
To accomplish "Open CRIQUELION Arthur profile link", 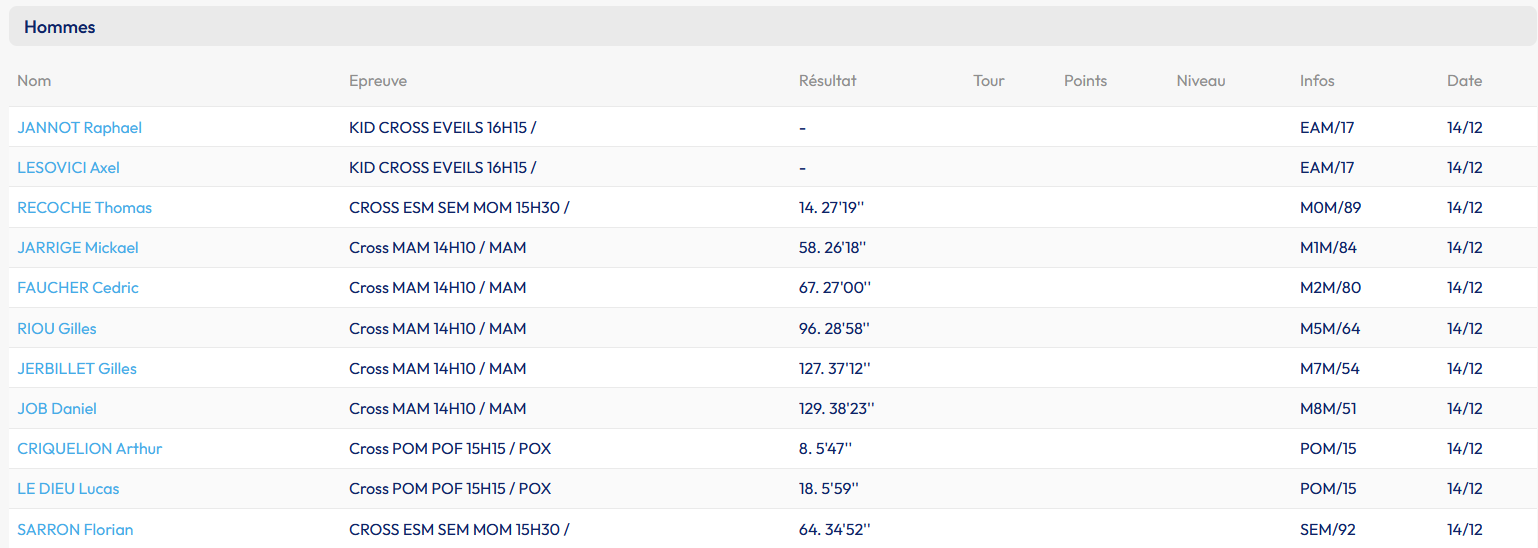I will coord(90,449).
